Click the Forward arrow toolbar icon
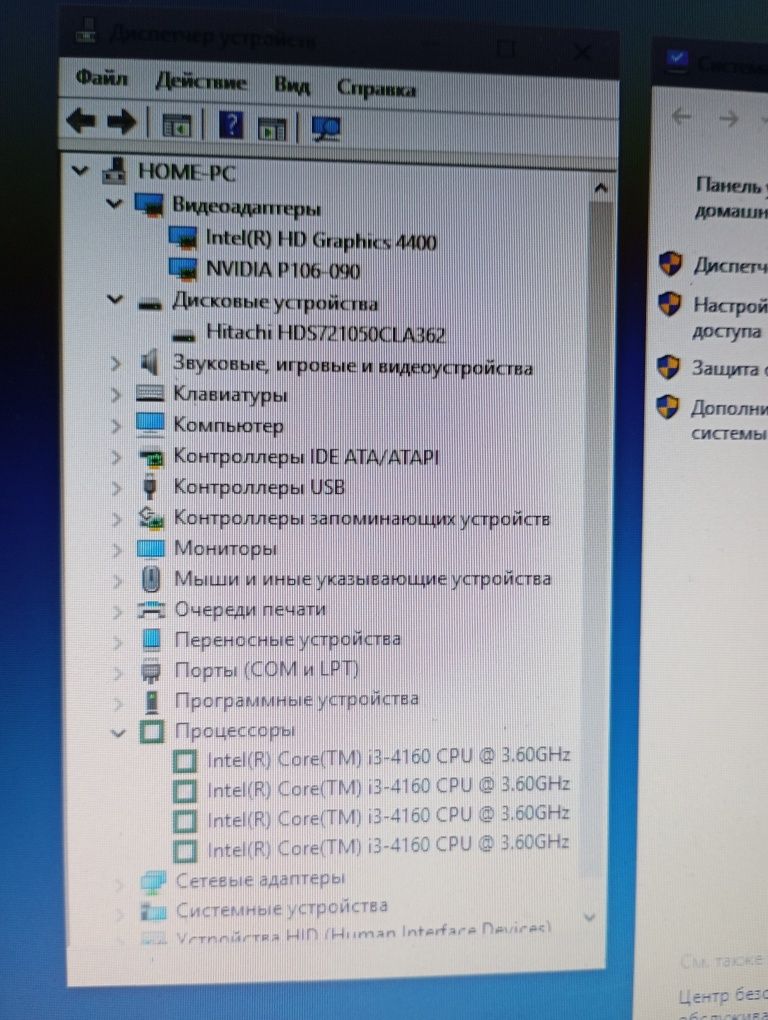This screenshot has width=768, height=1020. (122, 122)
